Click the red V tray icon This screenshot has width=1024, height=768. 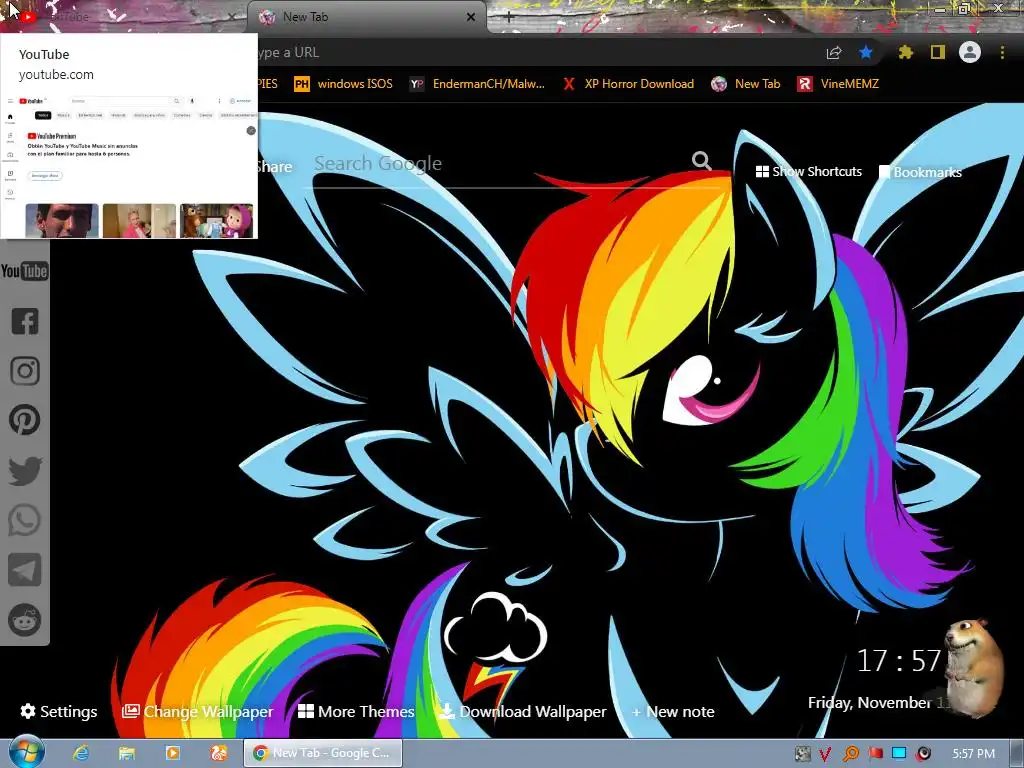tap(825, 754)
